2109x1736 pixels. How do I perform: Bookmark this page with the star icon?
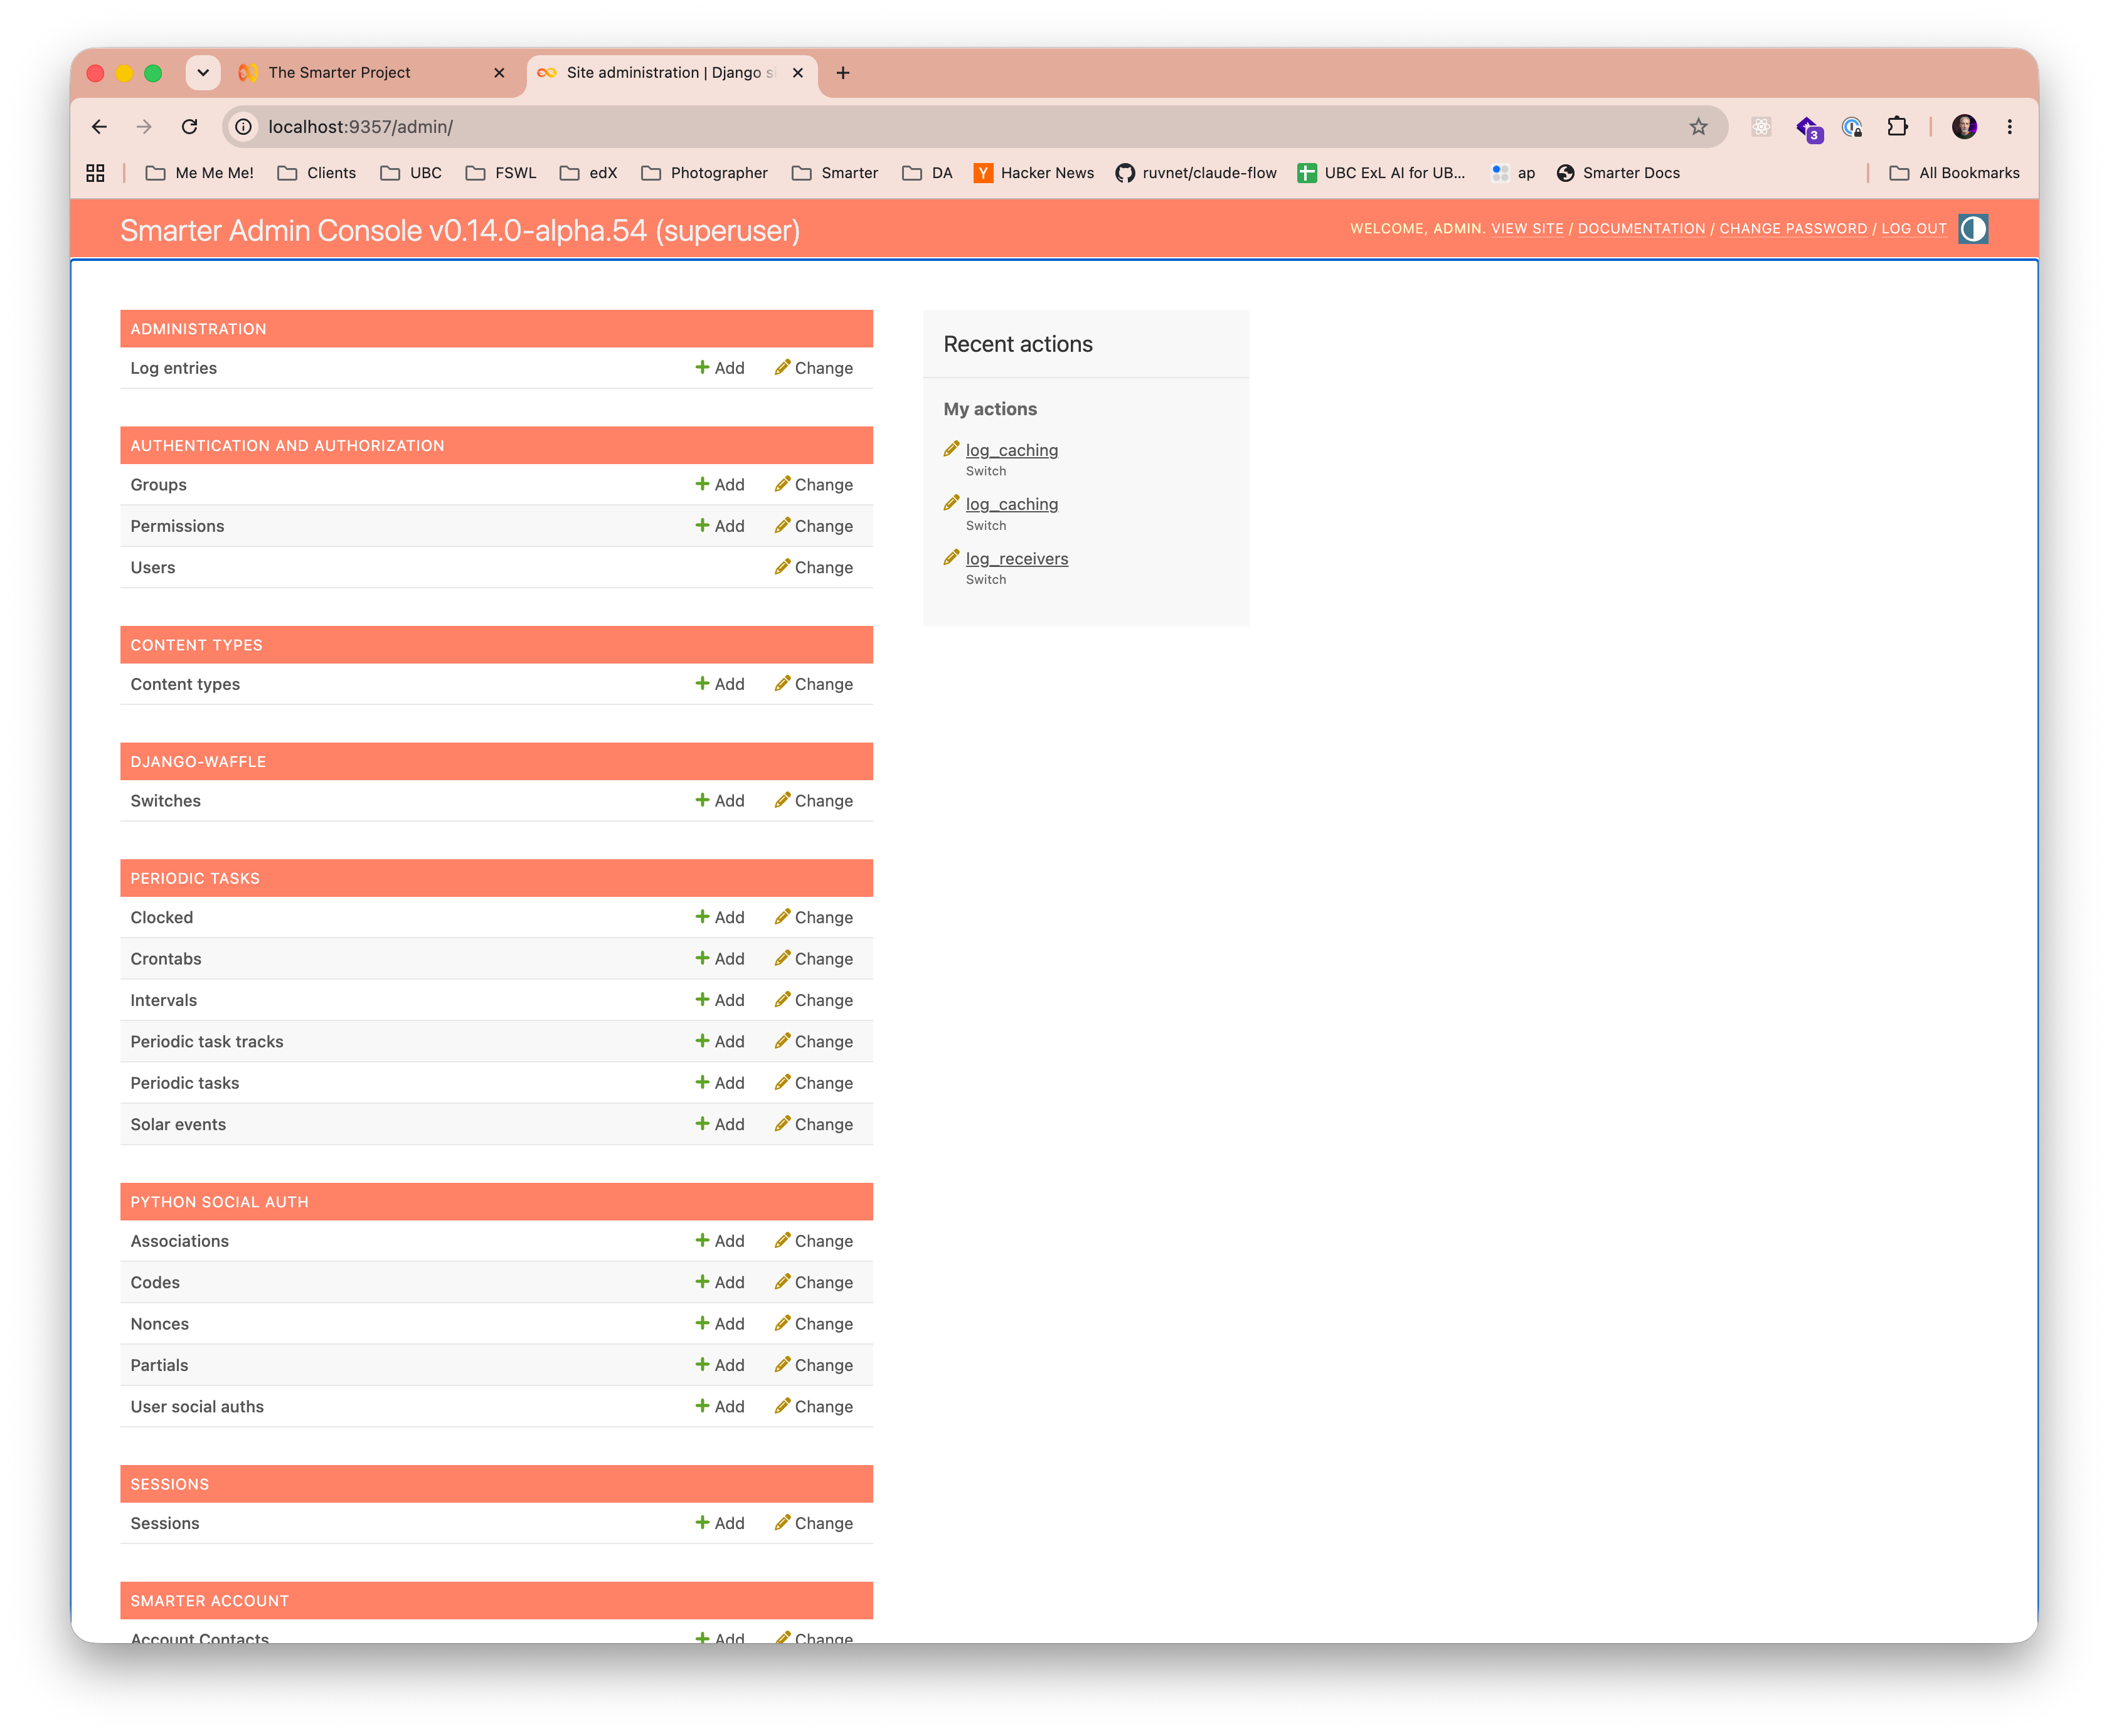click(x=1698, y=127)
